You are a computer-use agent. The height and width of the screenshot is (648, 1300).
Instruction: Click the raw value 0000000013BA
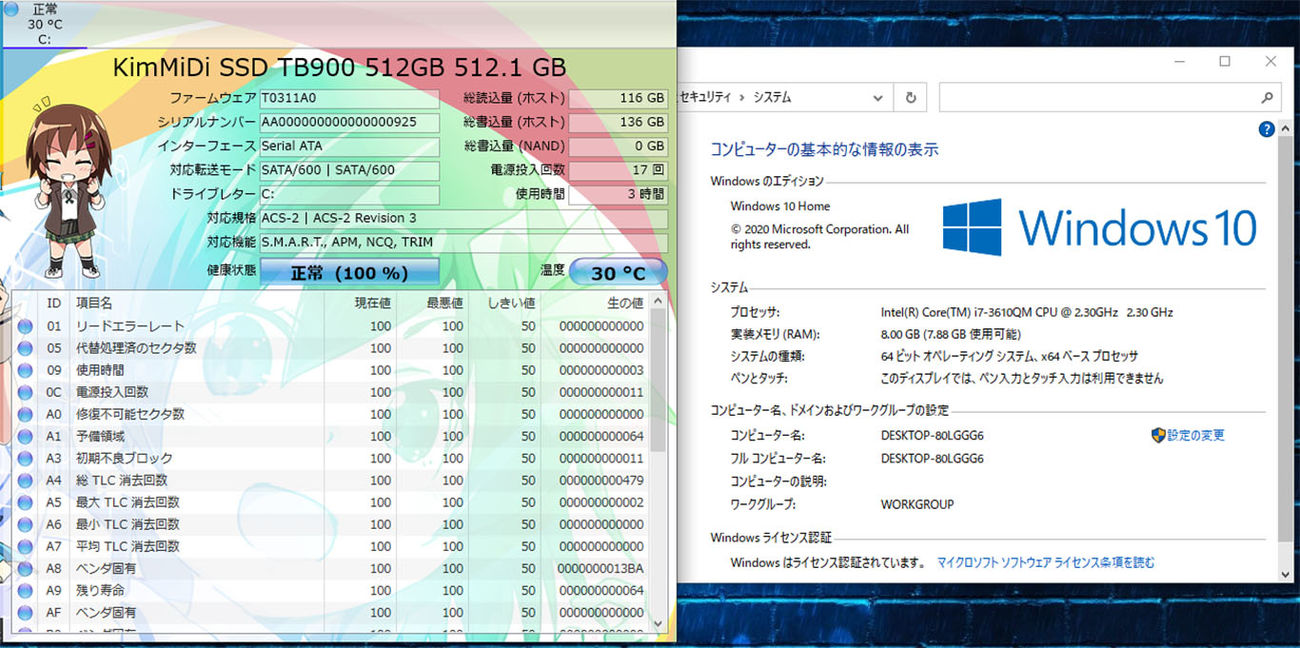(x=601, y=568)
